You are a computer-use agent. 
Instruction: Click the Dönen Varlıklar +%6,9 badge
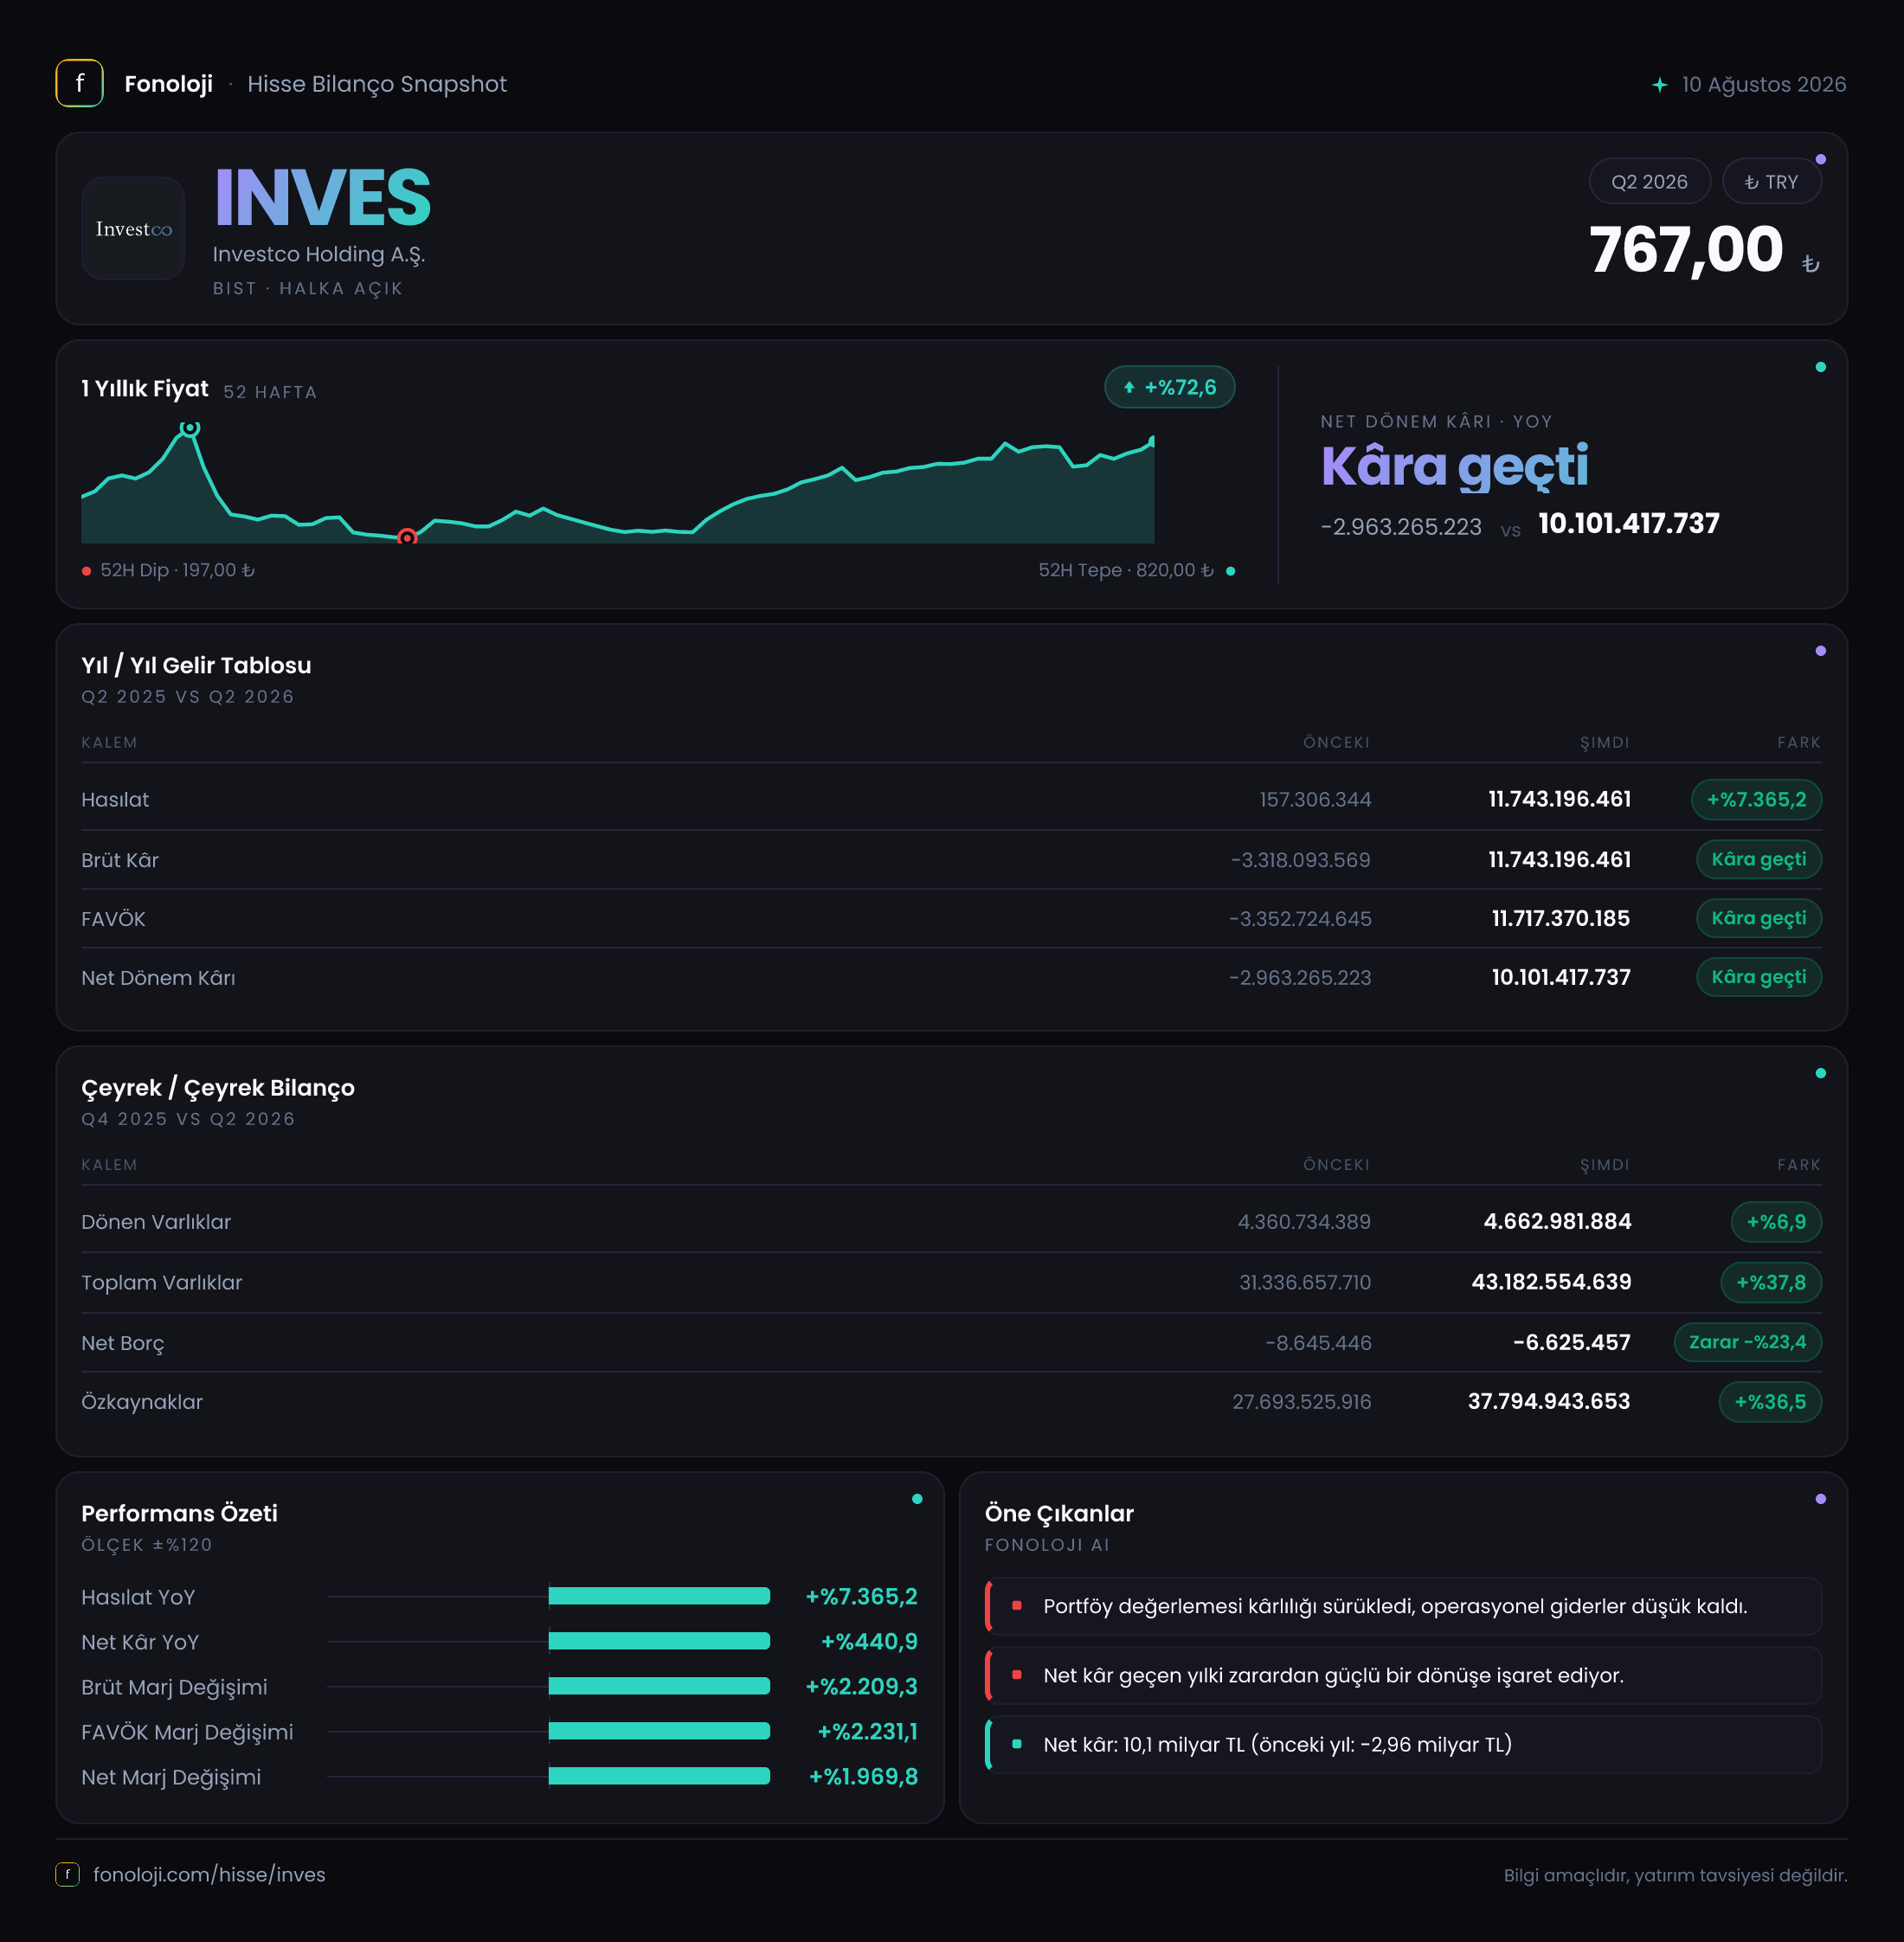point(1776,1221)
